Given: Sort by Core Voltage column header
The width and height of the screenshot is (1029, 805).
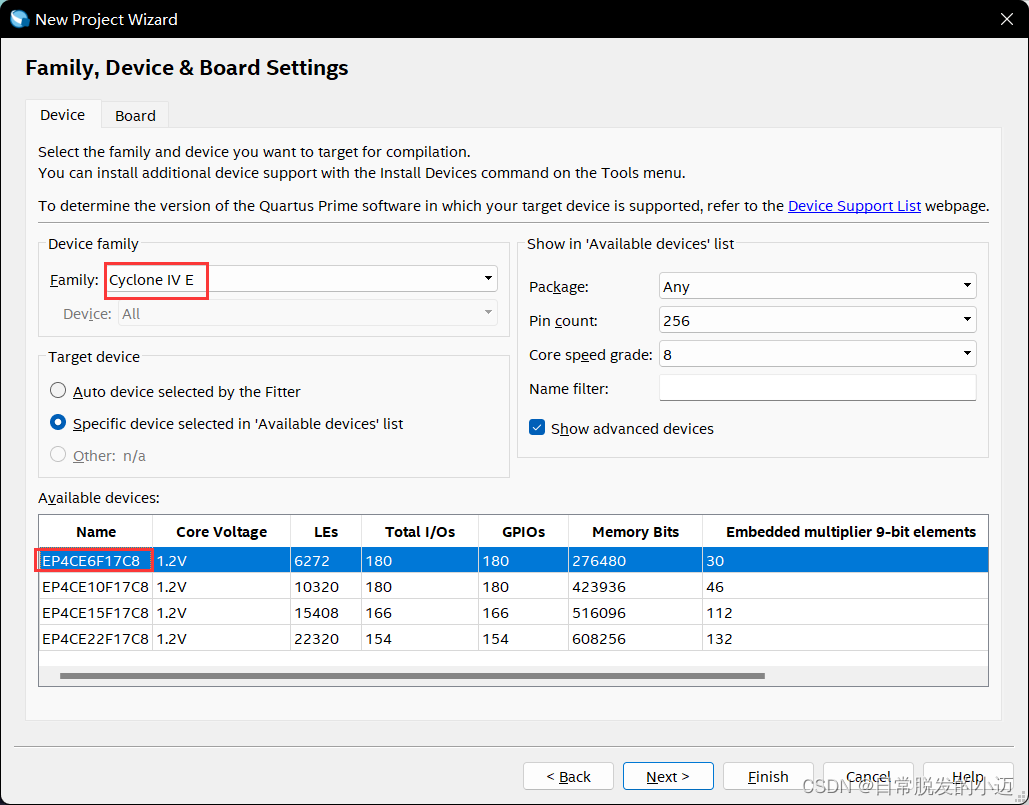Looking at the screenshot, I should [221, 532].
